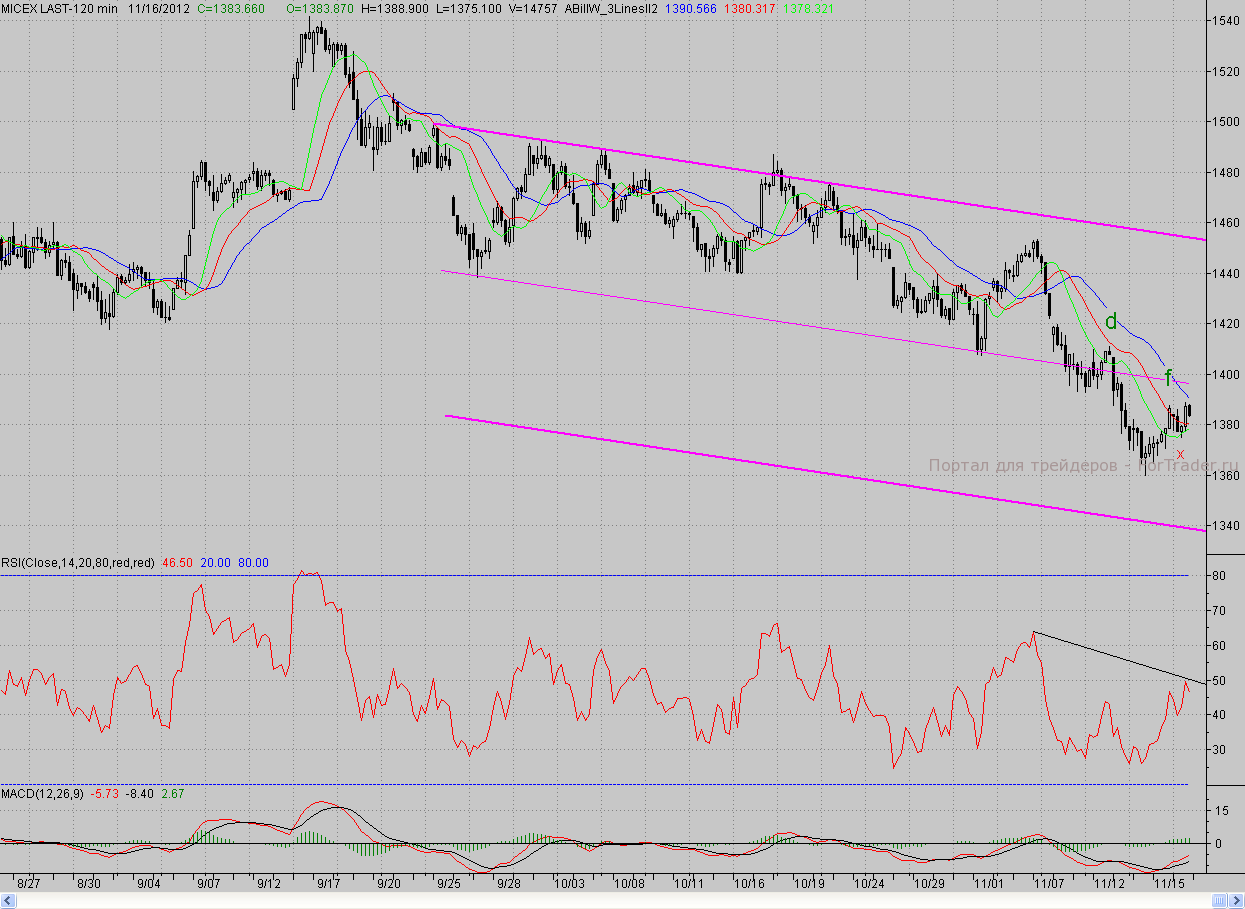Viewport: 1245px width, 909px height.
Task: Click the green 'f' marker on chart
Action: pos(1169,377)
